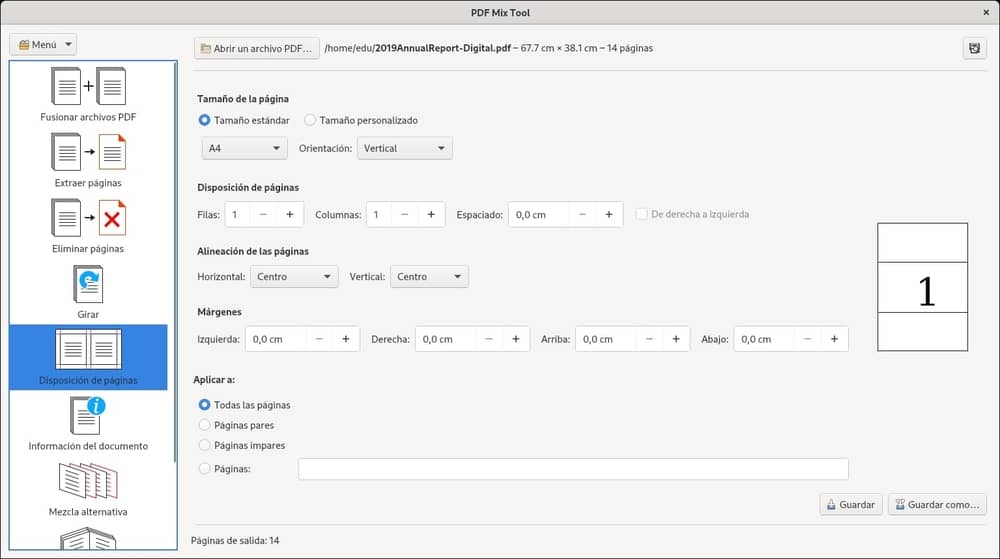This screenshot has height=559, width=1000.
Task: Increase Filas with the plus button
Action: point(290,215)
